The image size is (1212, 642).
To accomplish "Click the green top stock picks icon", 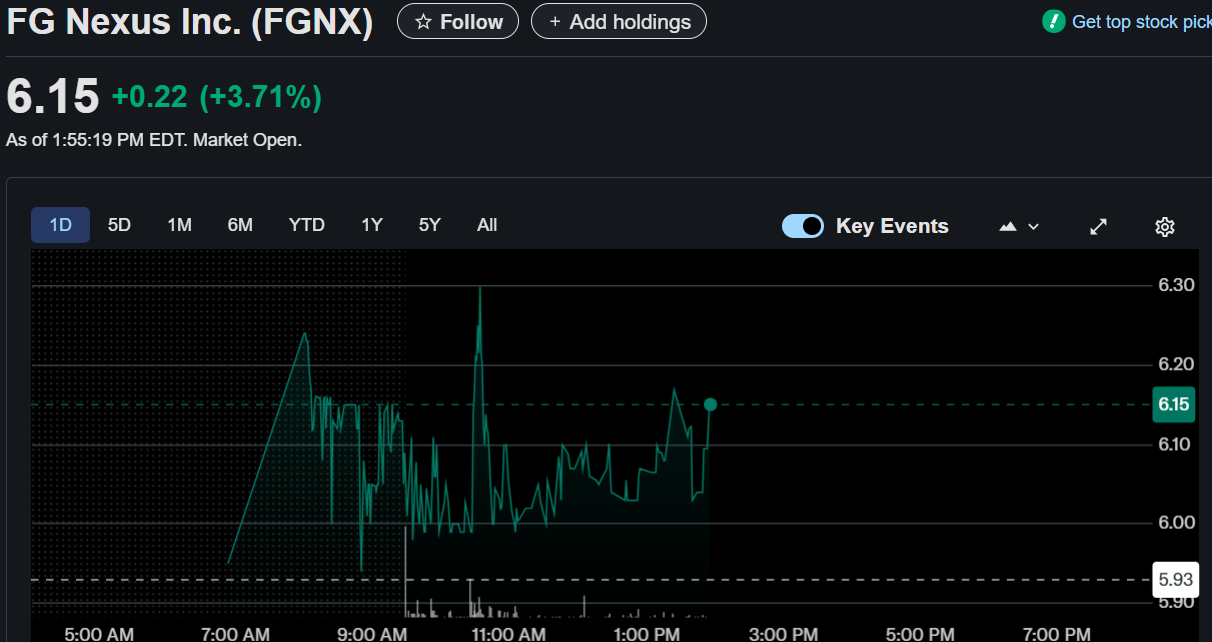I will pyautogui.click(x=1053, y=21).
